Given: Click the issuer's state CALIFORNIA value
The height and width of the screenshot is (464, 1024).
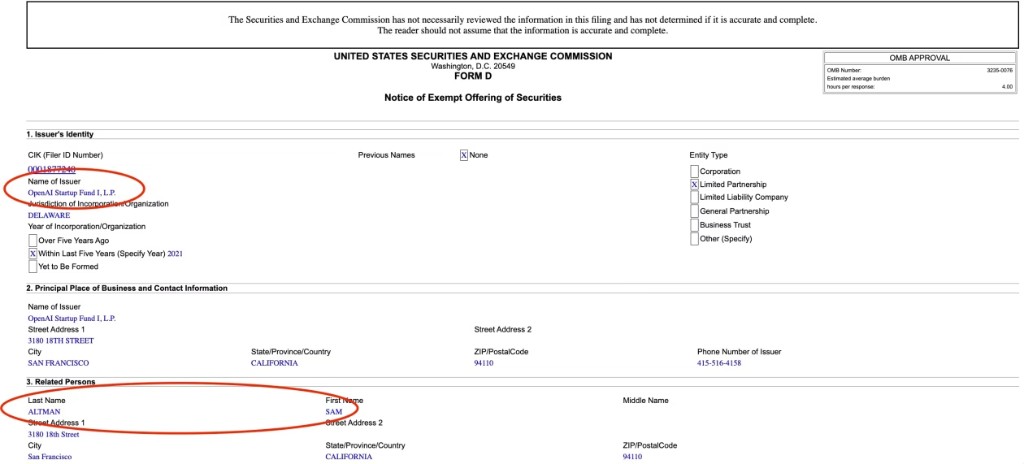Looking at the screenshot, I should click(x=274, y=363).
